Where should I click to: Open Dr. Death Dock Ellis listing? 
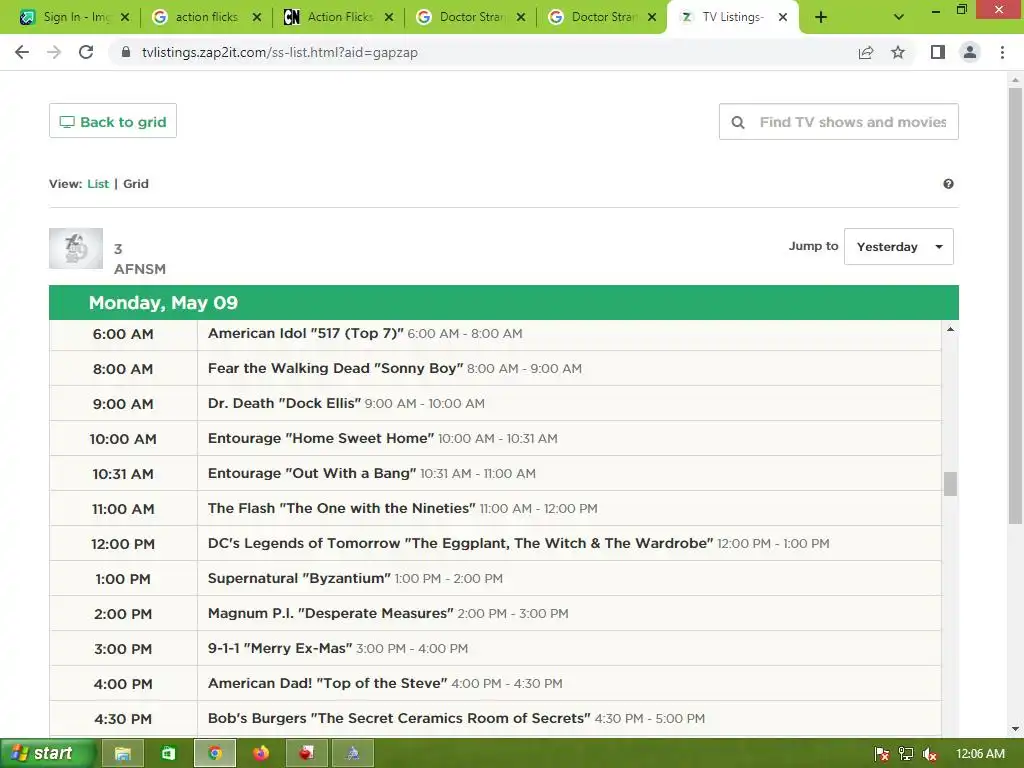tap(284, 404)
